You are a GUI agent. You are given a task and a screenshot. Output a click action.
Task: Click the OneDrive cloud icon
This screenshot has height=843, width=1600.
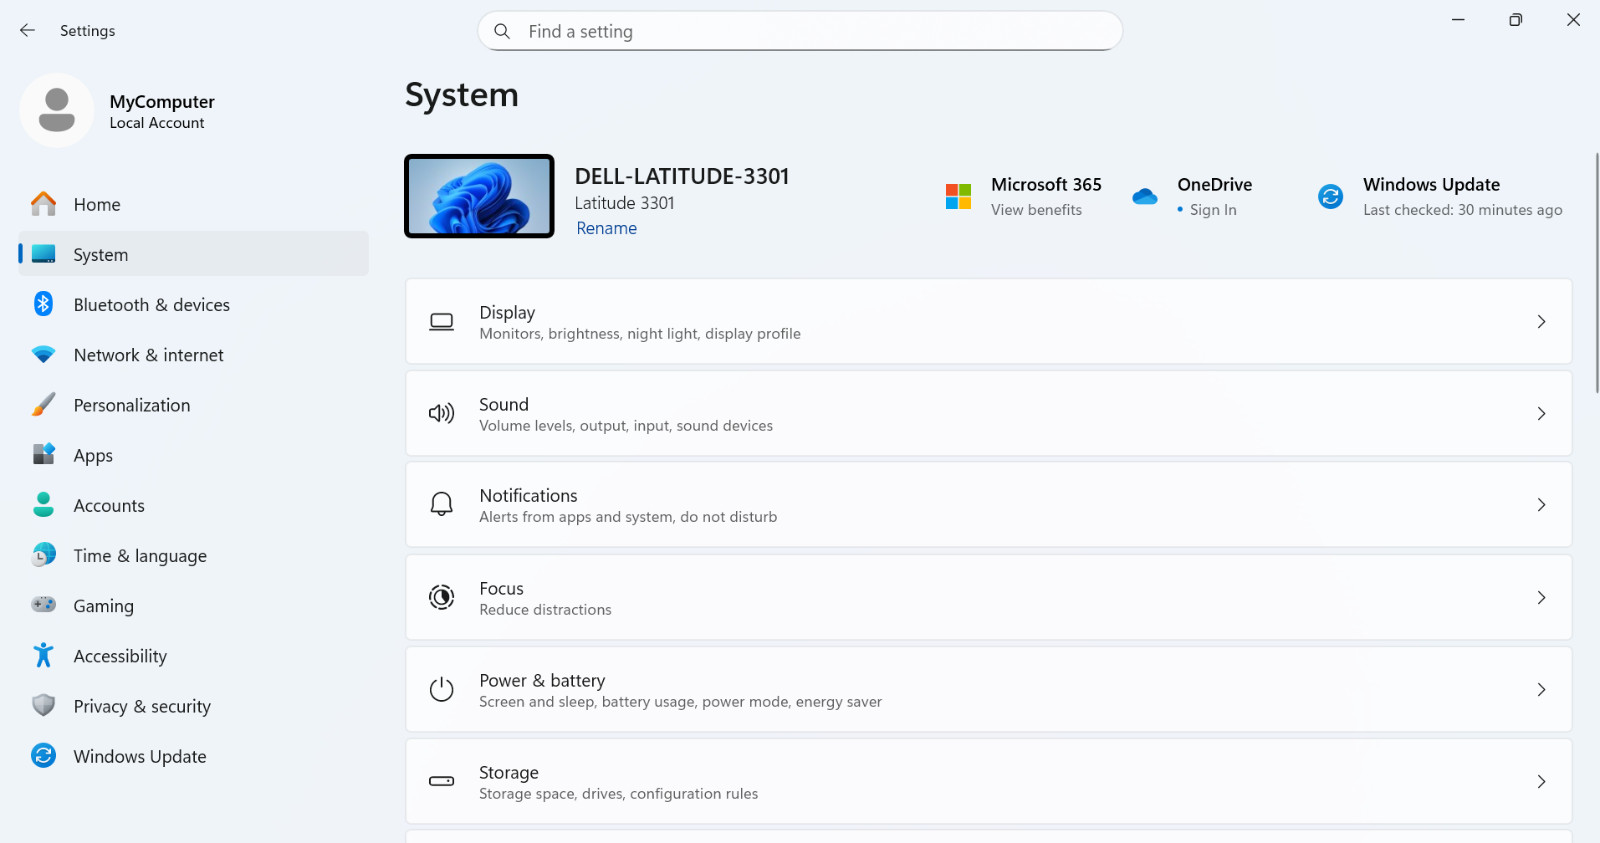(x=1145, y=197)
